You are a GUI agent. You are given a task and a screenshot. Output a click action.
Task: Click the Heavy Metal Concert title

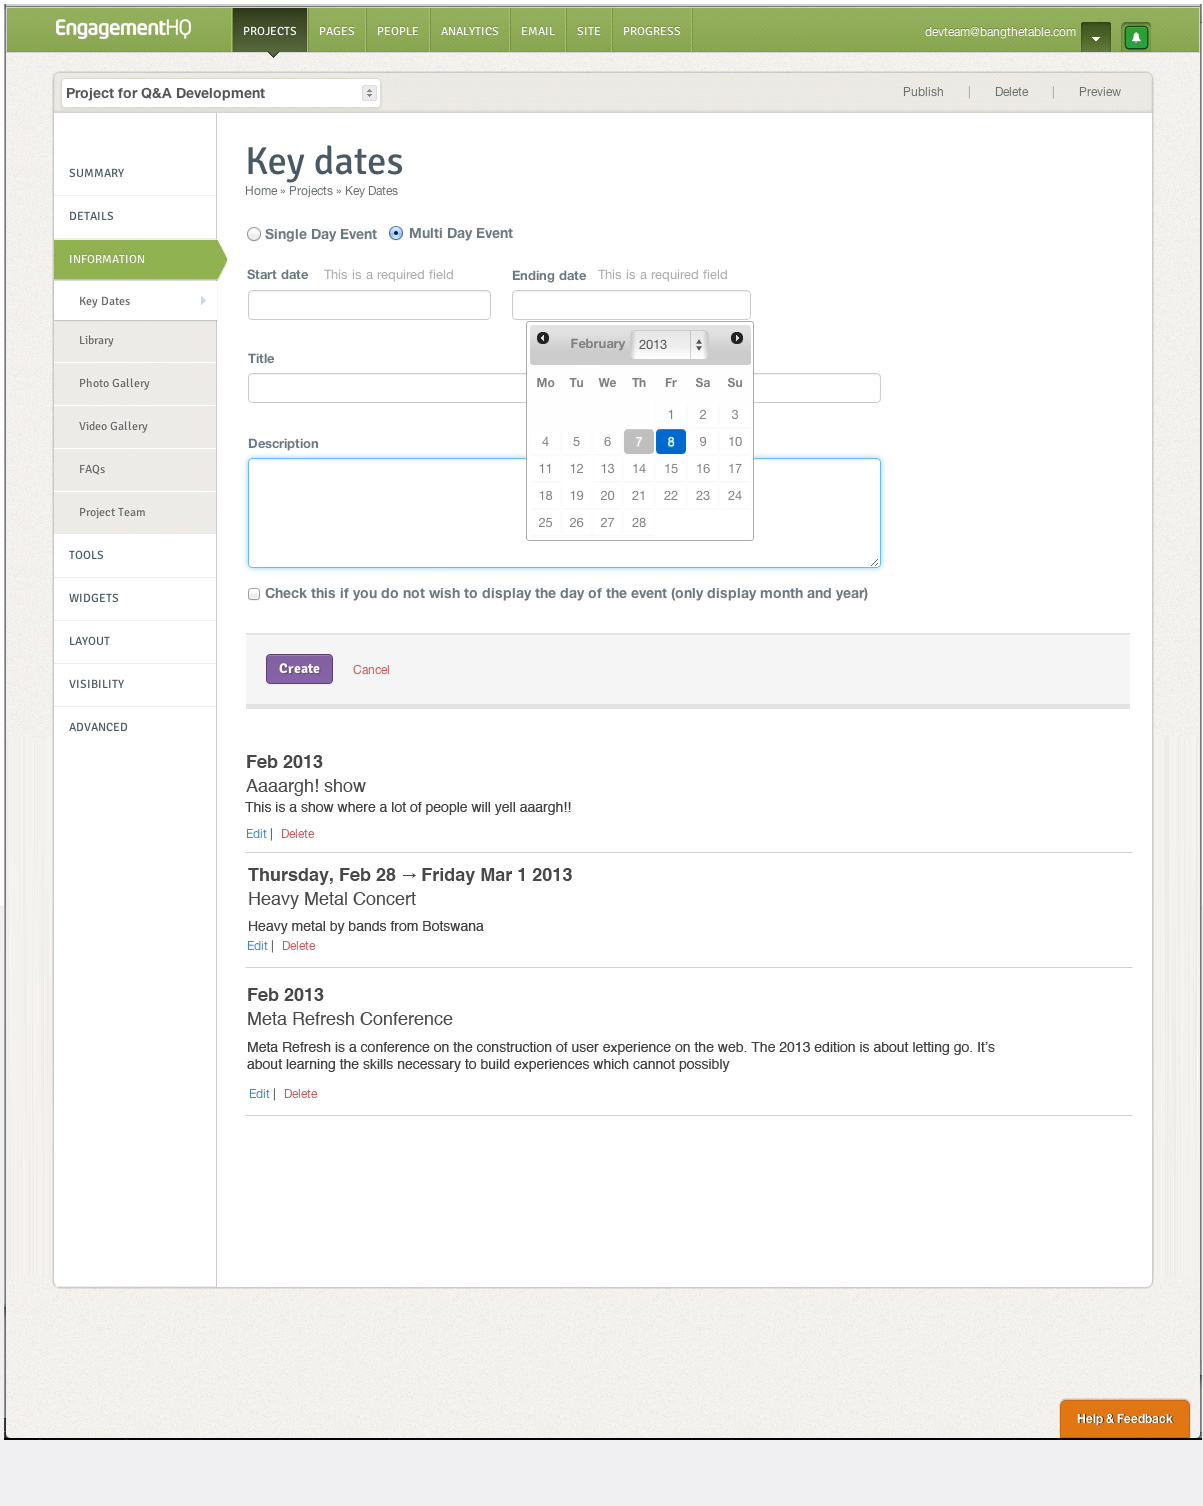pos(332,899)
